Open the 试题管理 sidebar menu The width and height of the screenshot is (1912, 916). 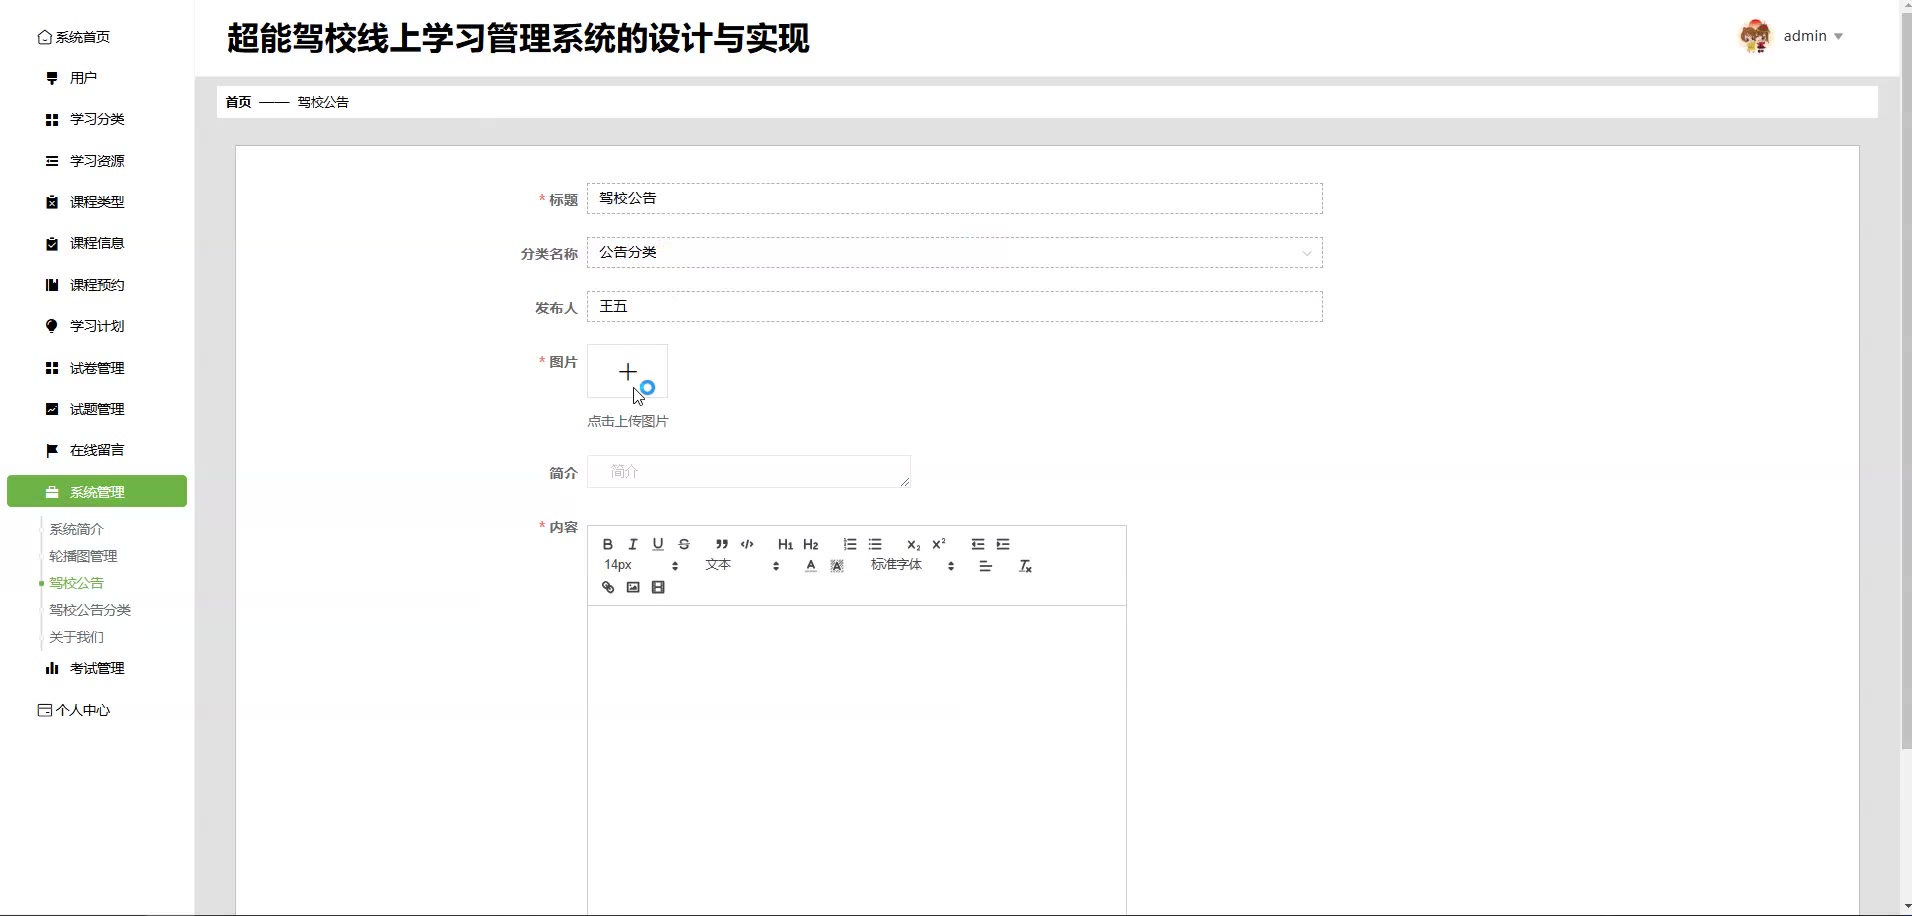pos(97,409)
